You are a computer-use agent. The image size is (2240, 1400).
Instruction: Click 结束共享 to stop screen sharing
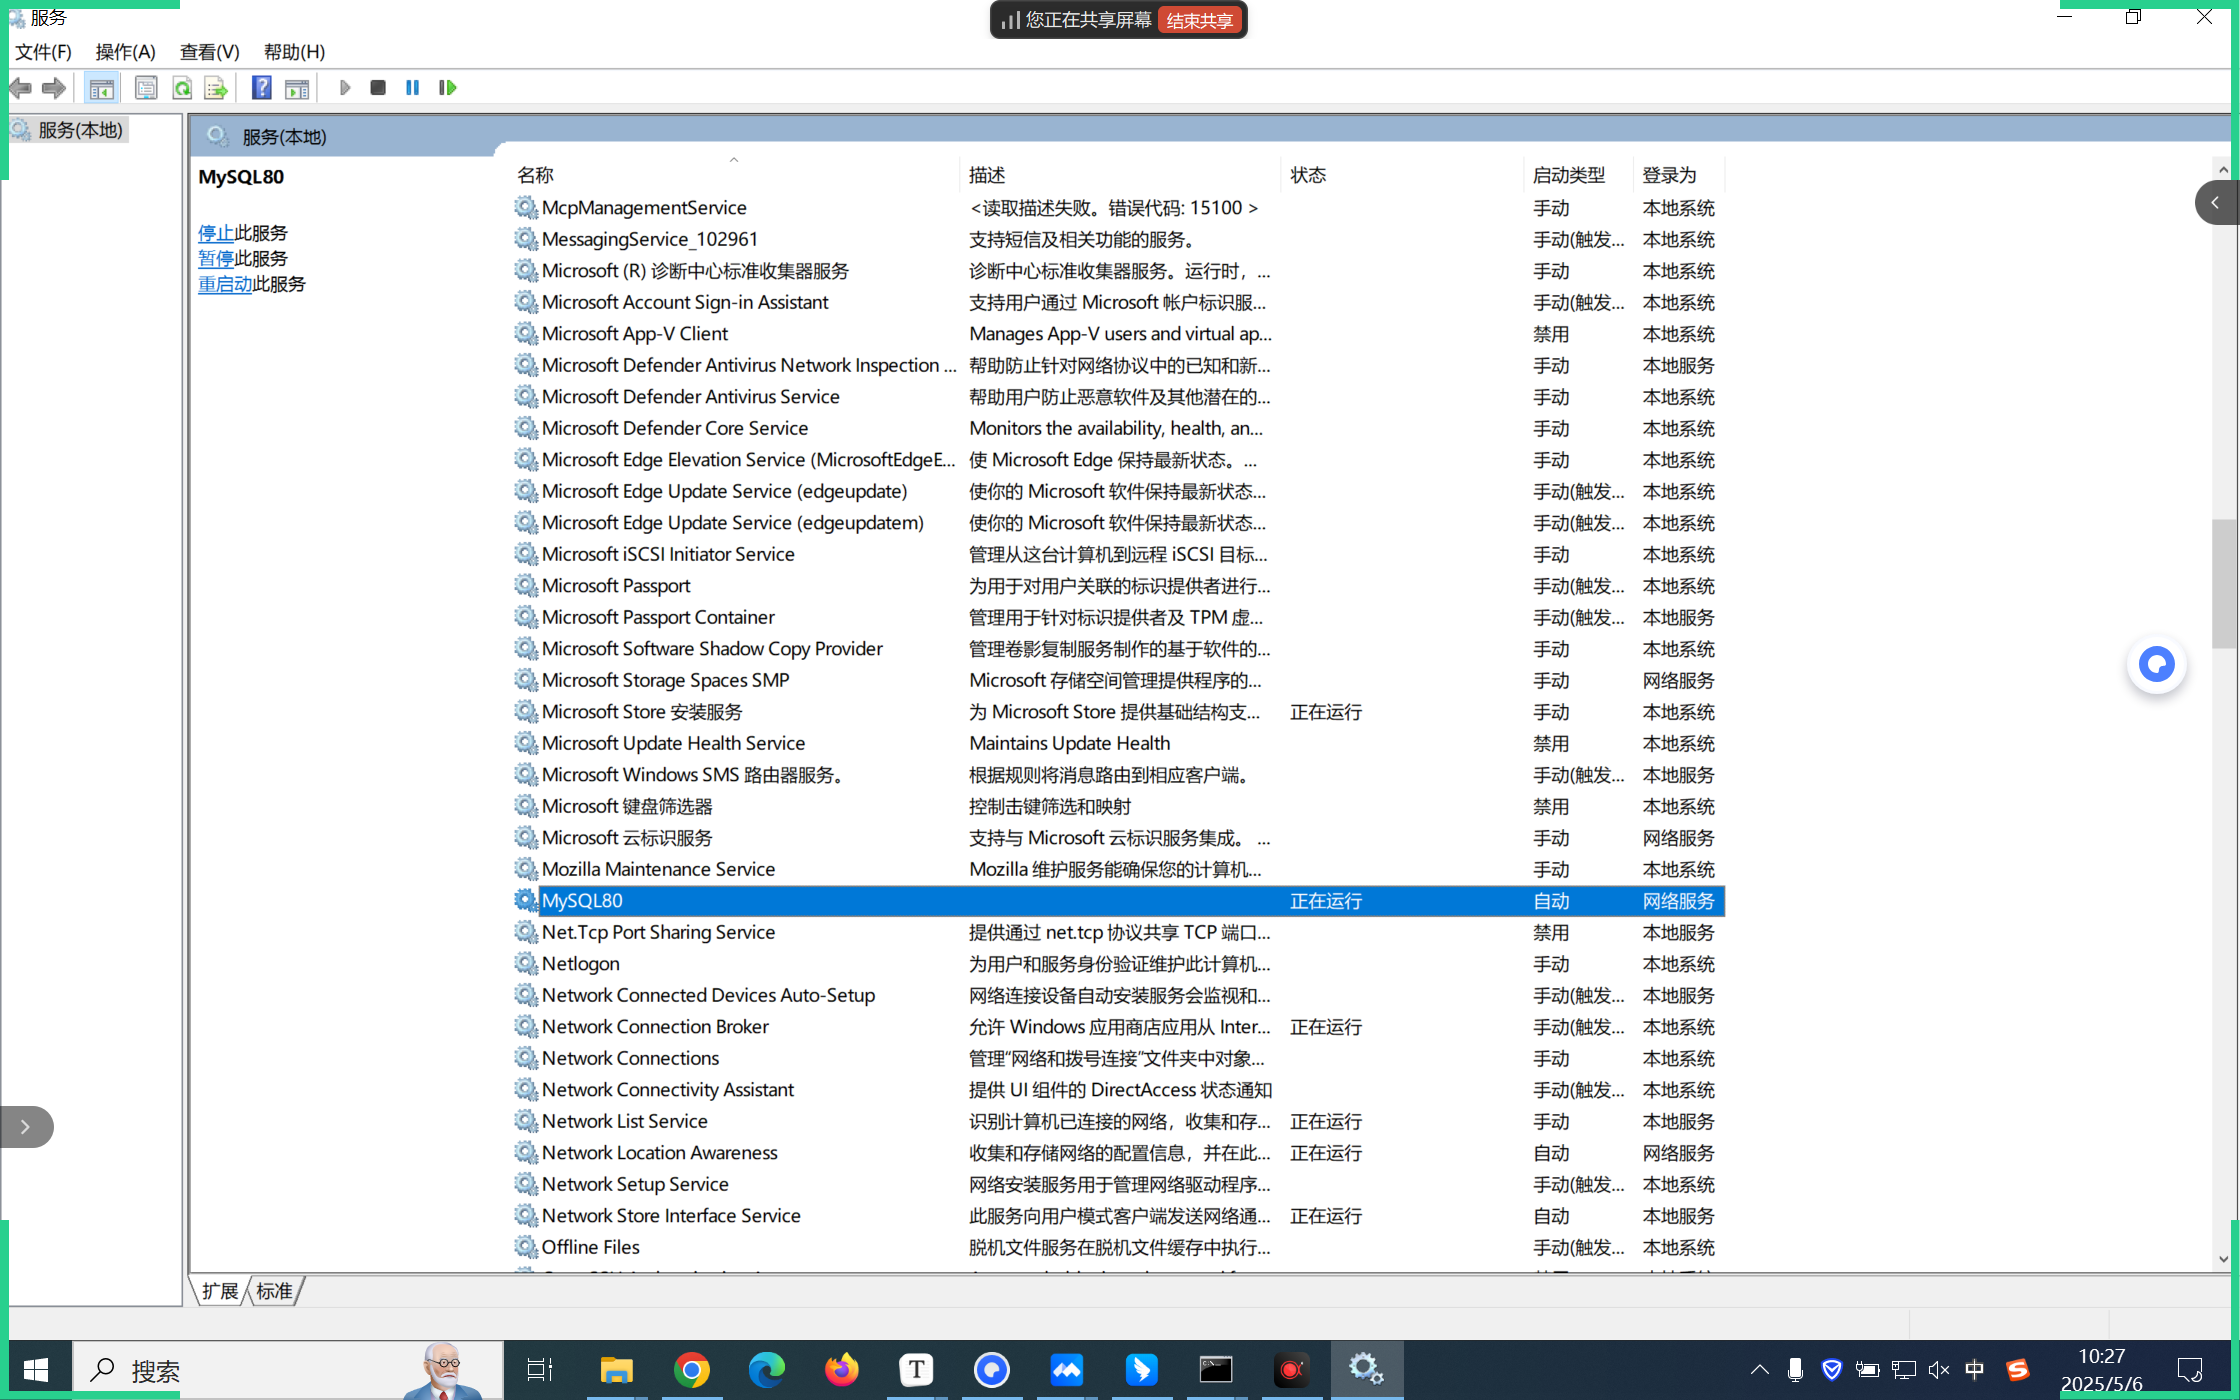[1199, 20]
